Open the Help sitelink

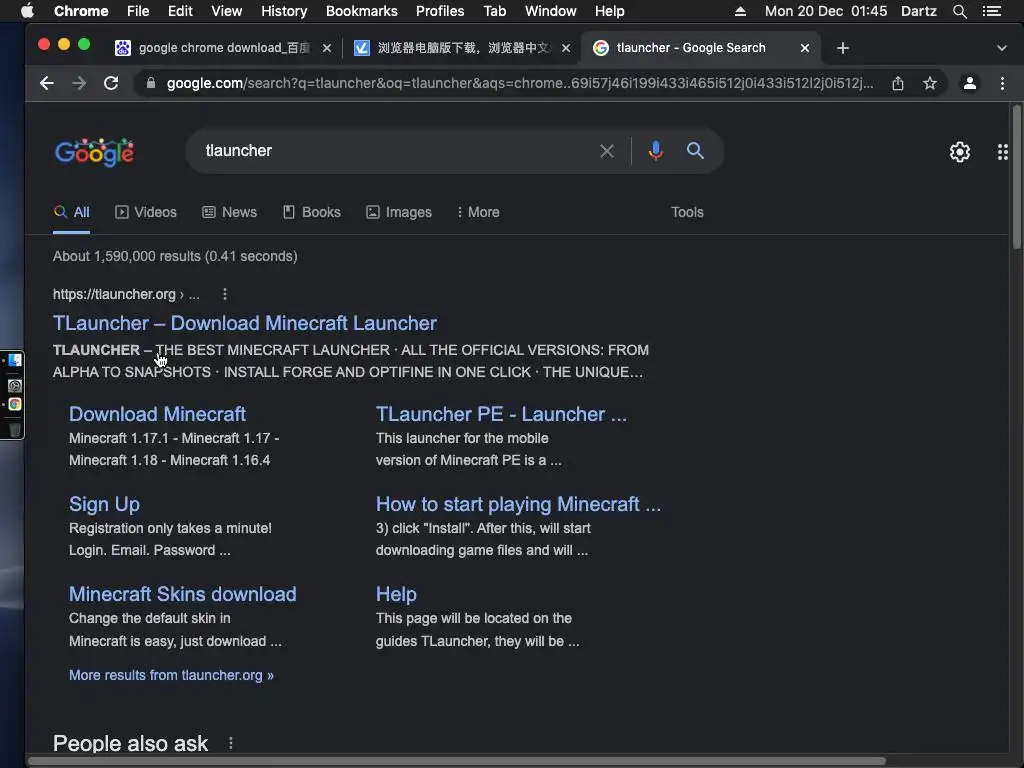(x=396, y=594)
